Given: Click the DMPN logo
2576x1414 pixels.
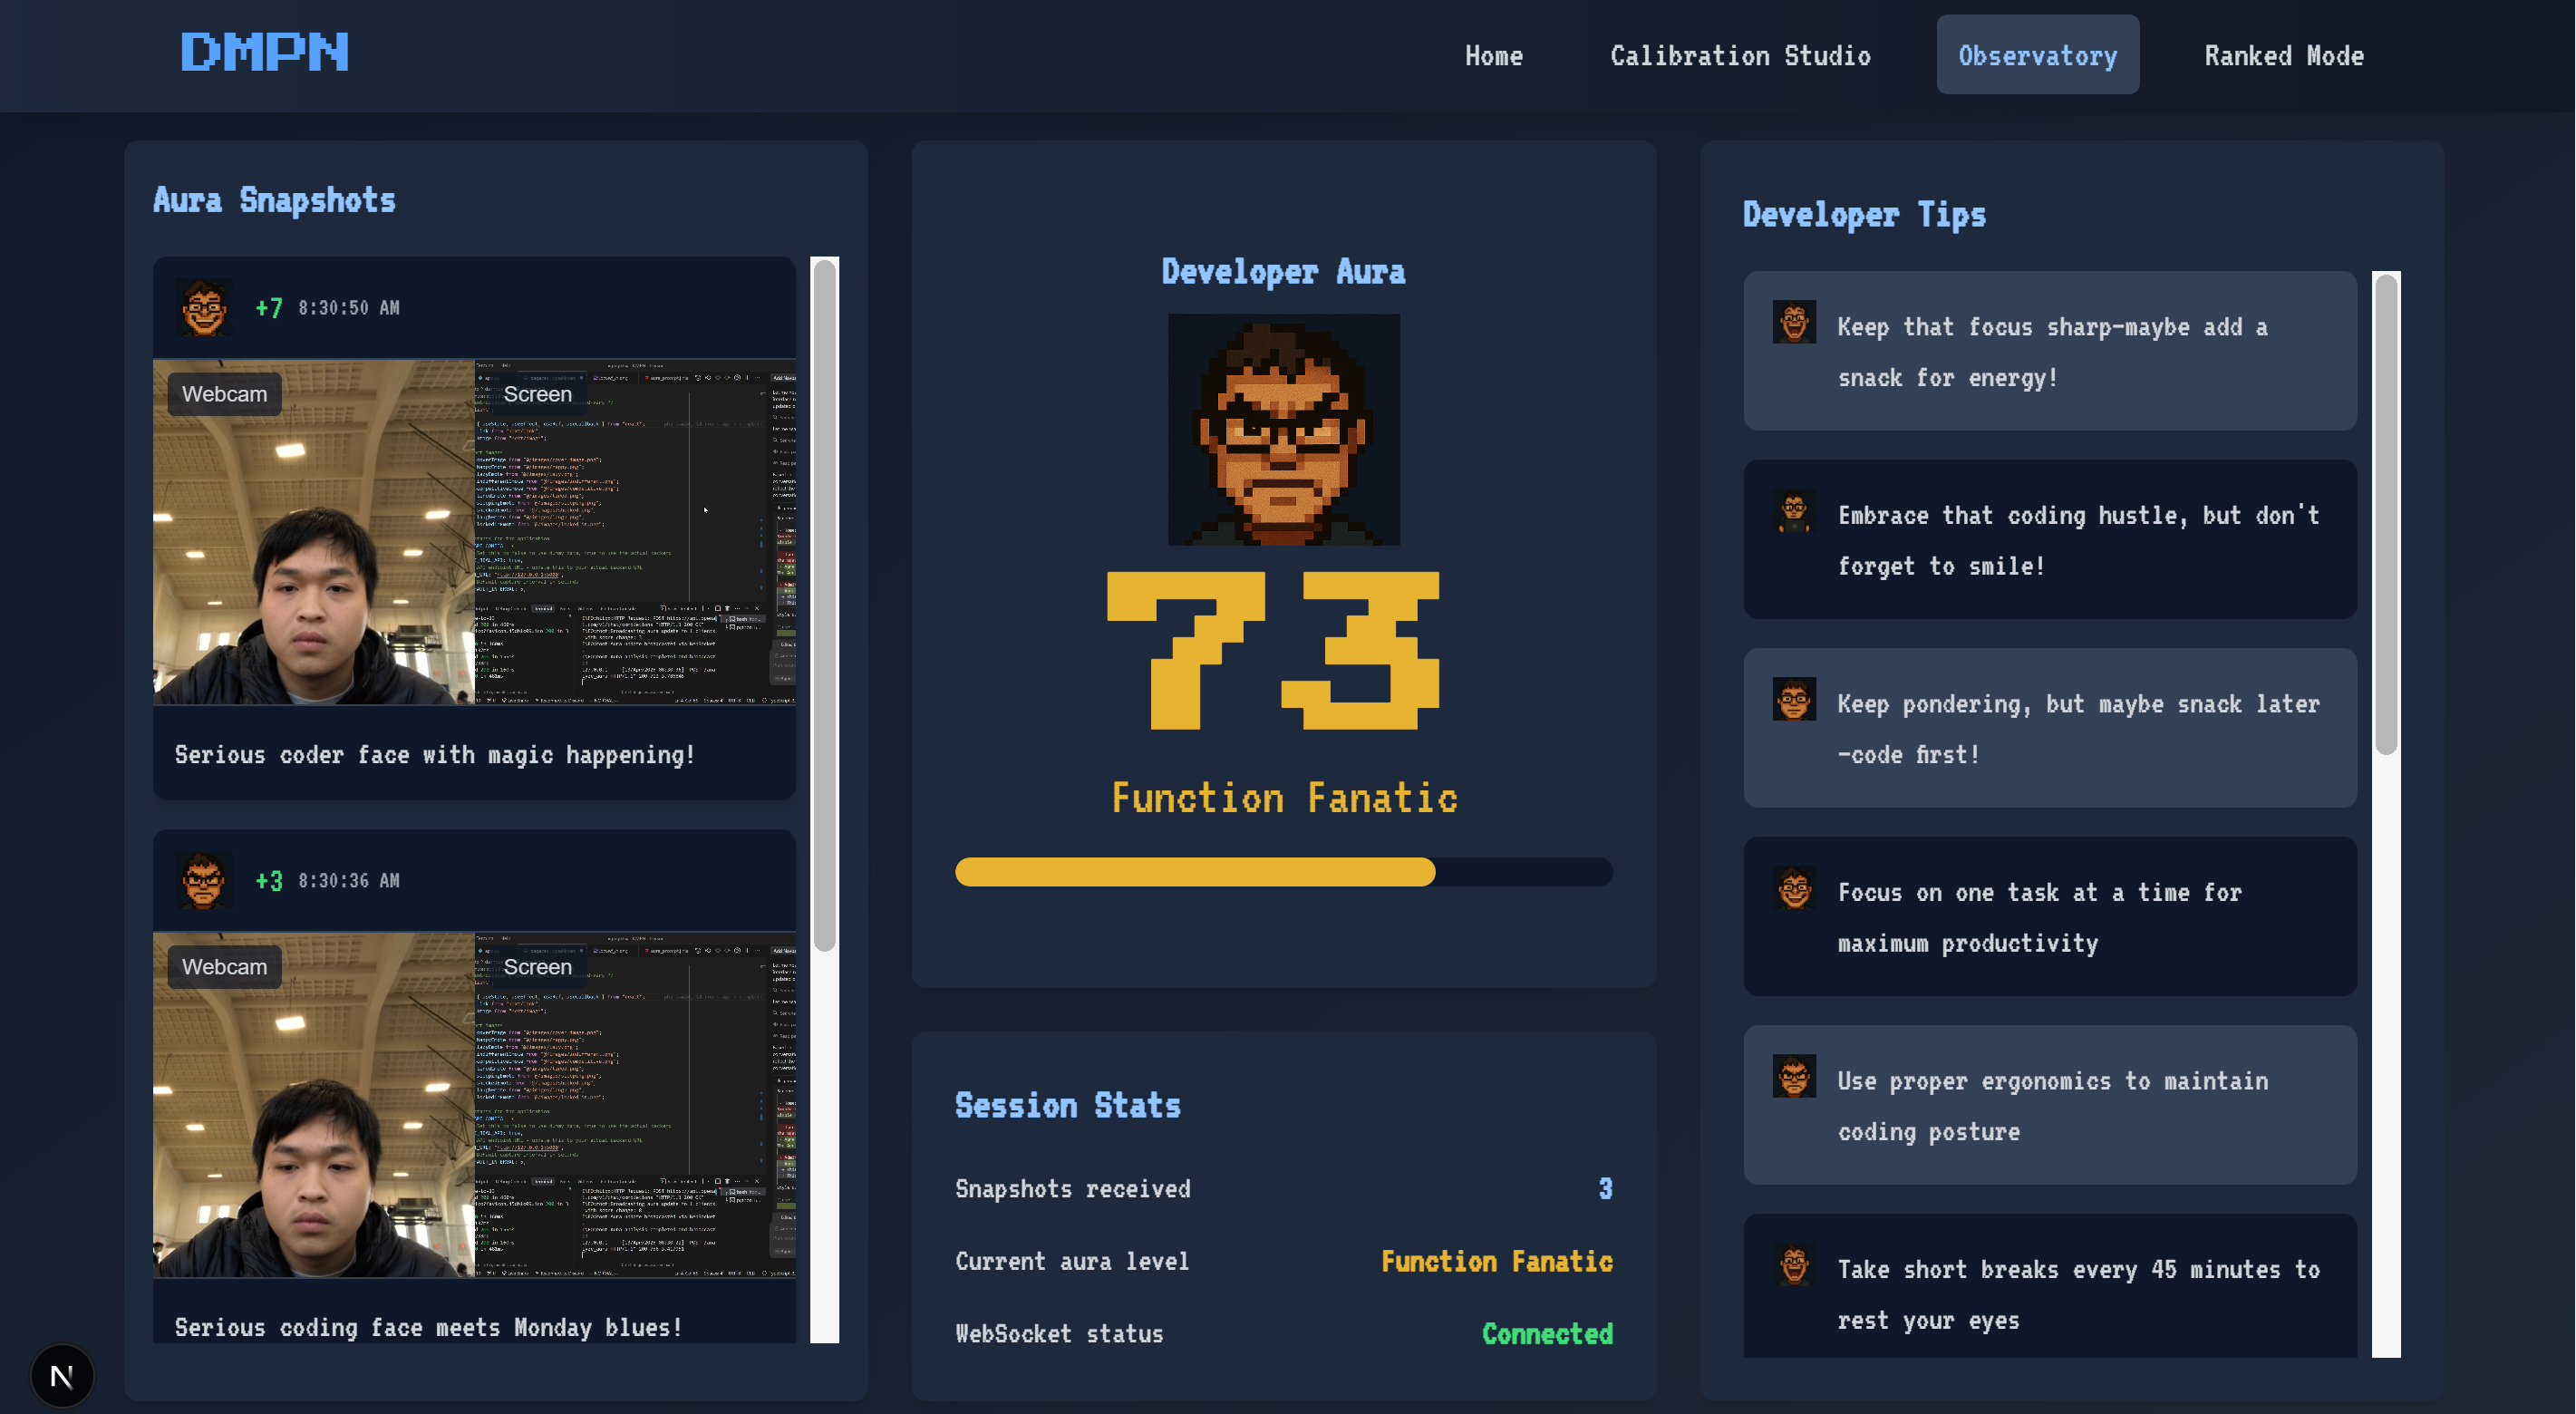Looking at the screenshot, I should 264,52.
